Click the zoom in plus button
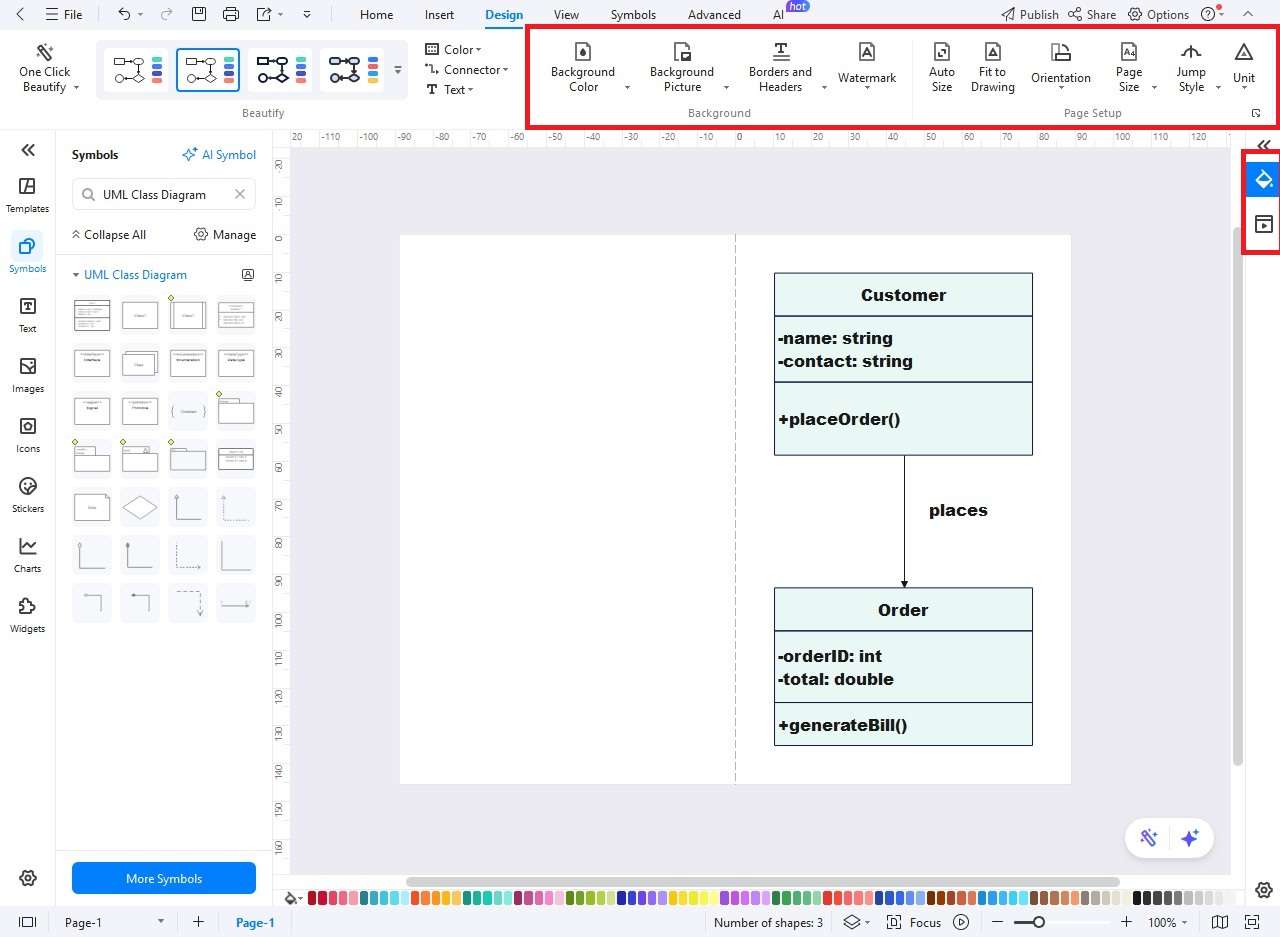The height and width of the screenshot is (937, 1280). tap(1126, 922)
